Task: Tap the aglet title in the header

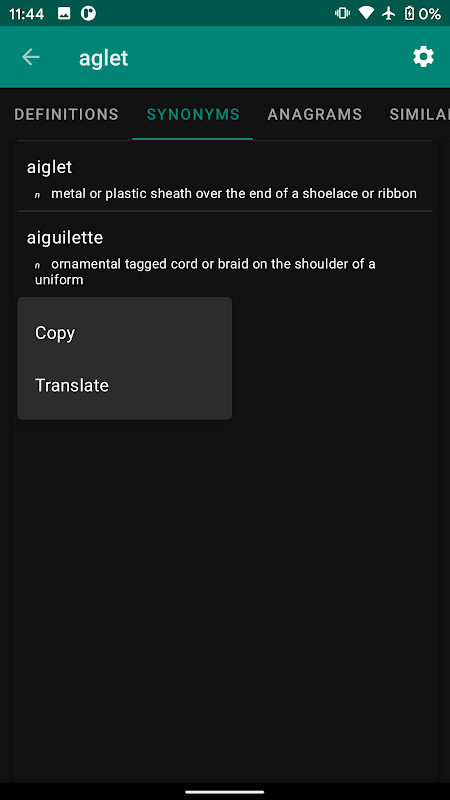Action: pos(104,58)
